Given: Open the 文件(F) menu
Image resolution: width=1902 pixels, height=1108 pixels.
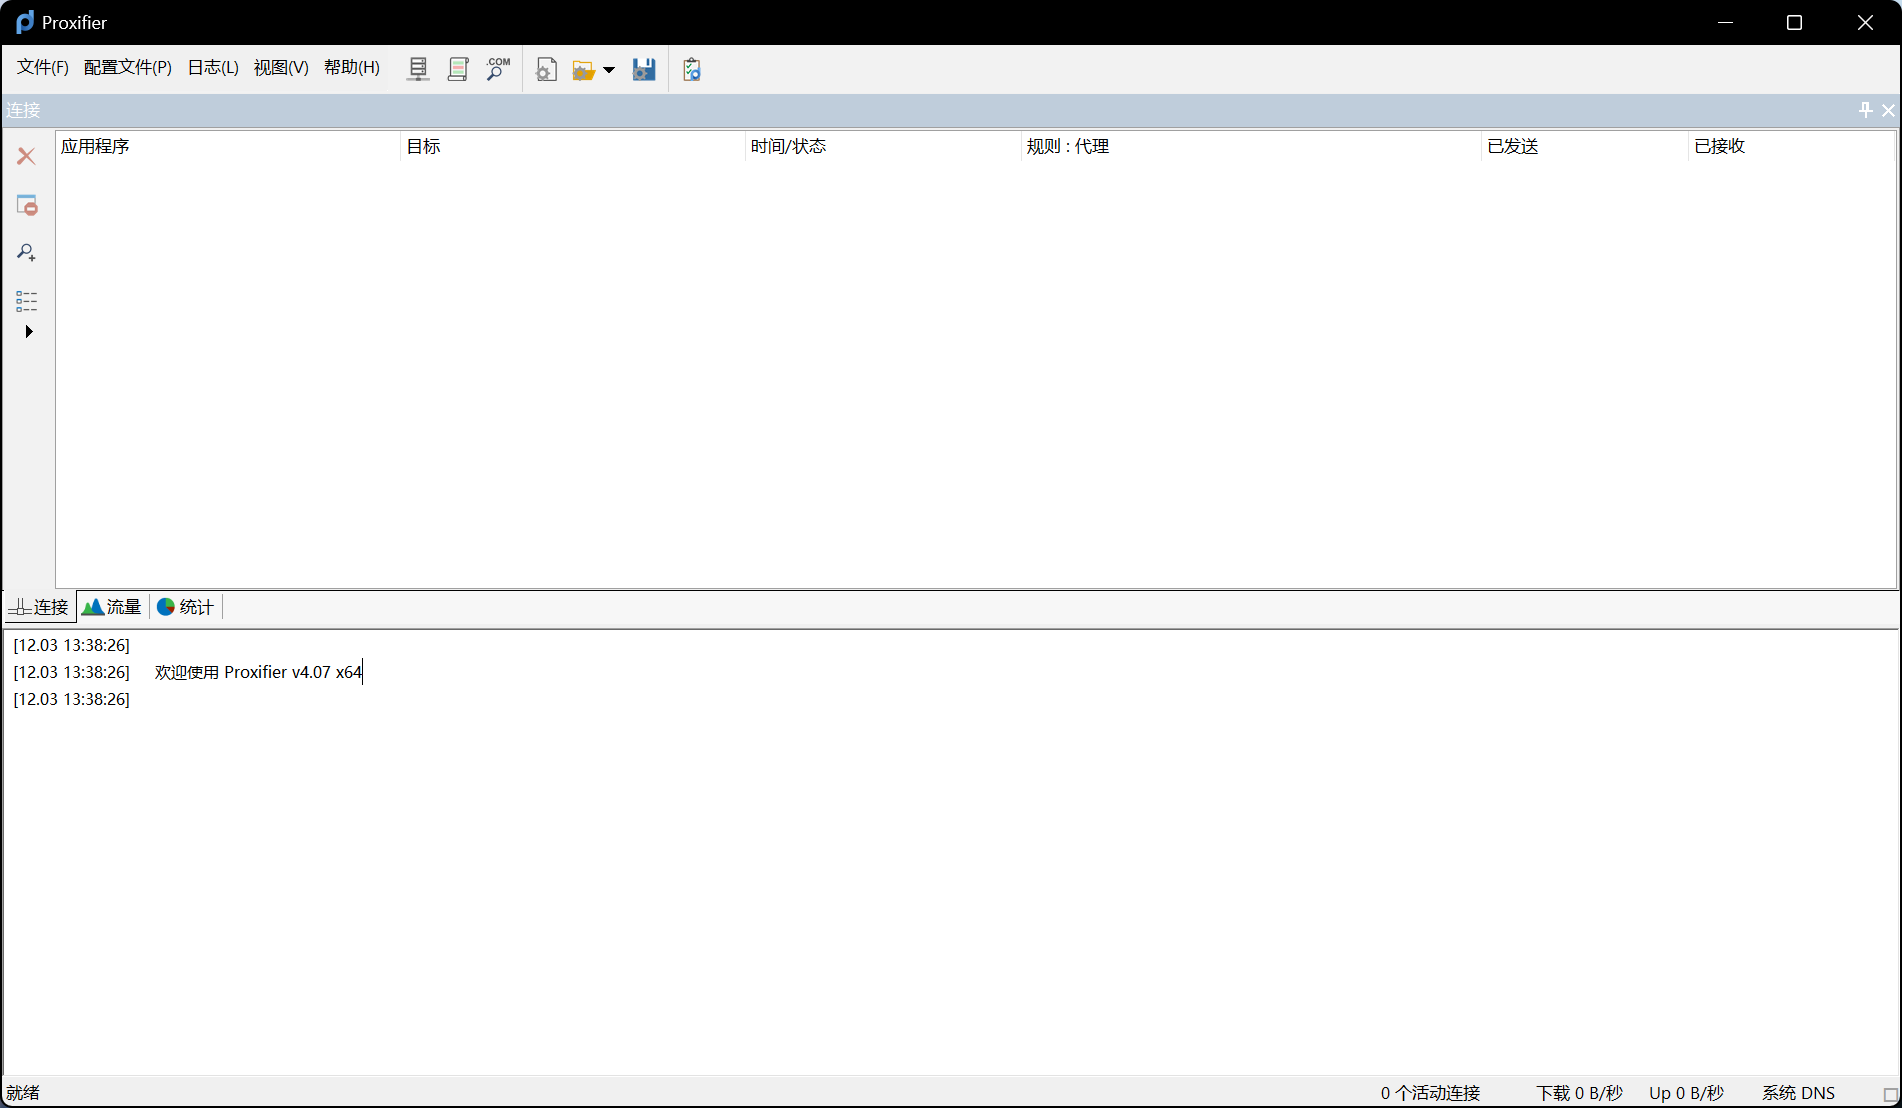Looking at the screenshot, I should (x=43, y=67).
